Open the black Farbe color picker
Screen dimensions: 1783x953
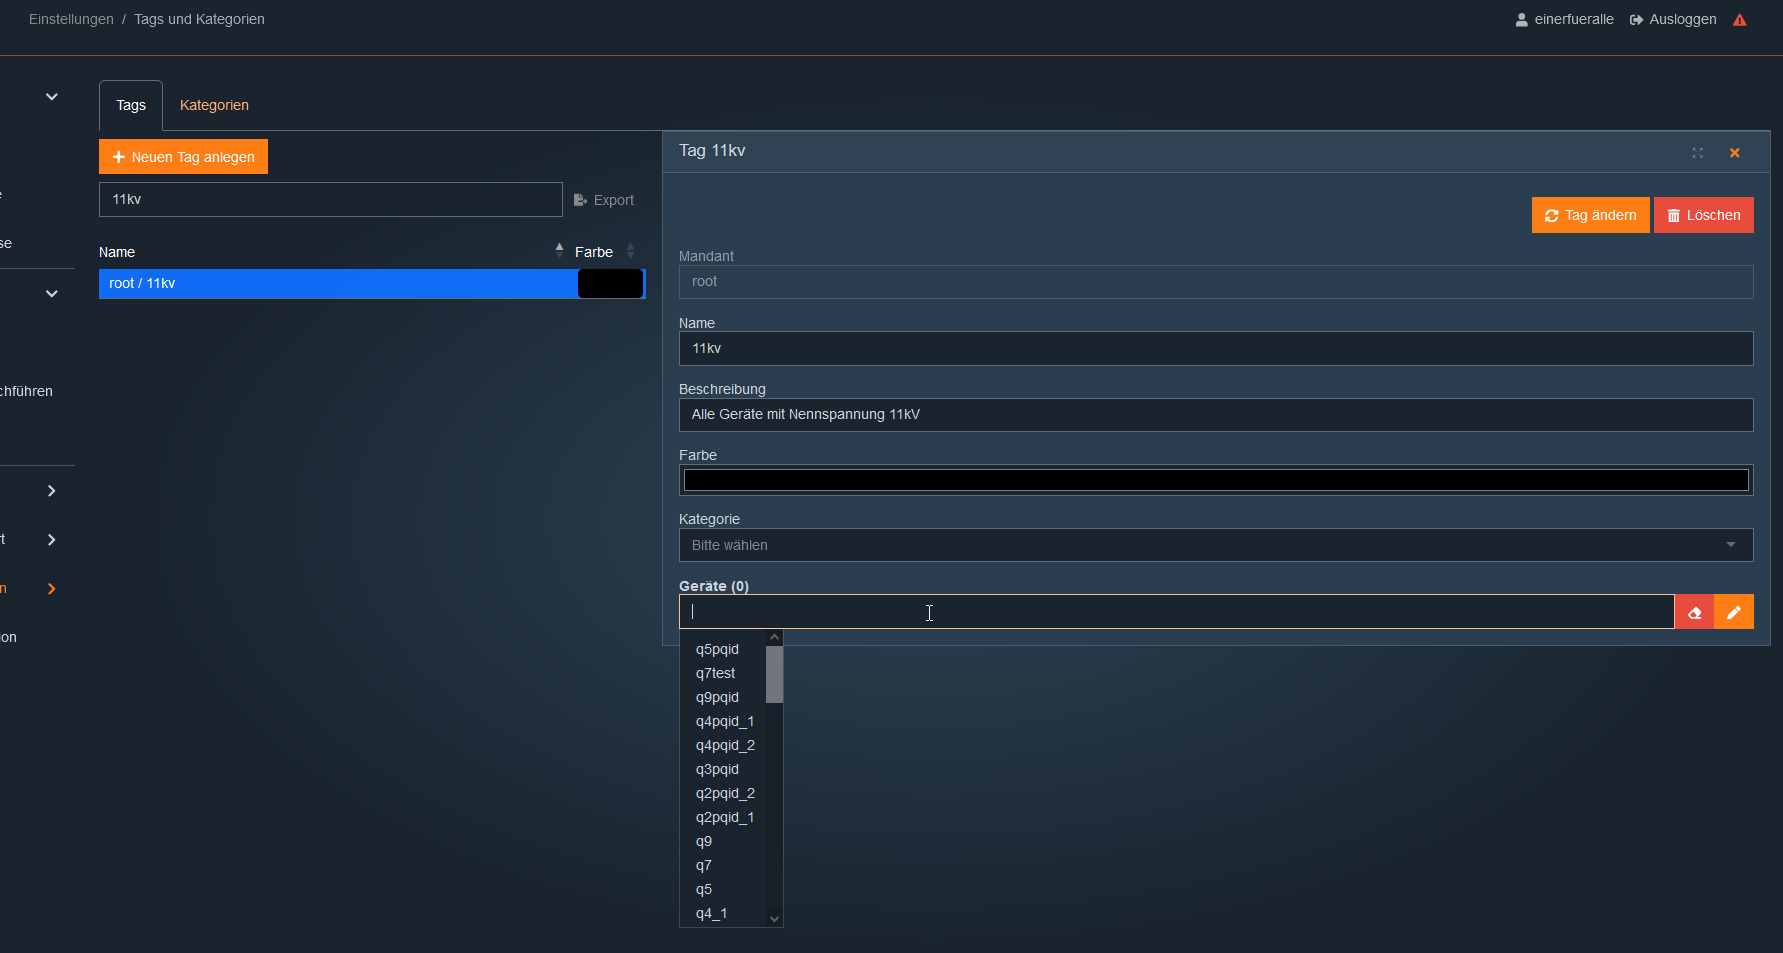(1215, 480)
